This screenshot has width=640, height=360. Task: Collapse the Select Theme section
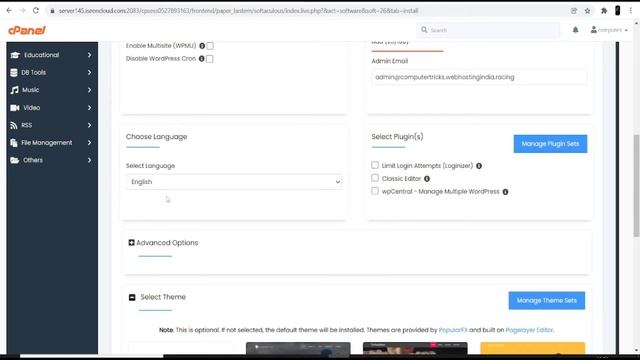click(x=132, y=298)
